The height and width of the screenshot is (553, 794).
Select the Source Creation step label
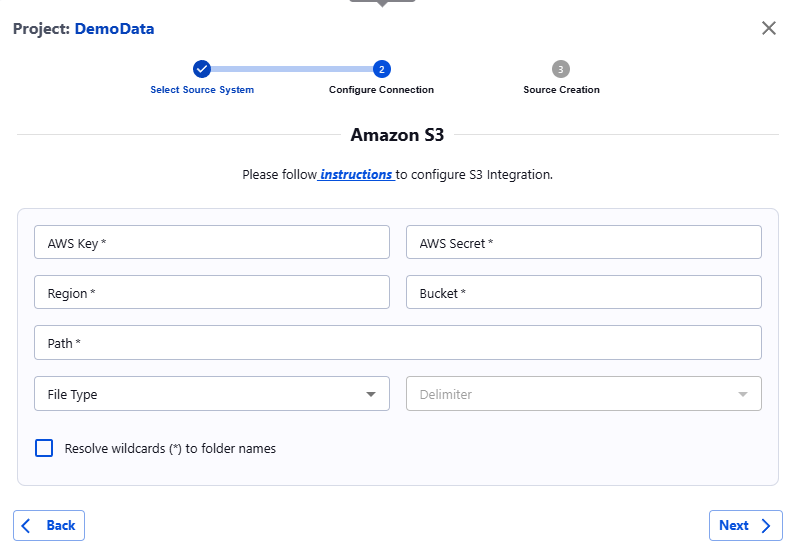tap(561, 90)
